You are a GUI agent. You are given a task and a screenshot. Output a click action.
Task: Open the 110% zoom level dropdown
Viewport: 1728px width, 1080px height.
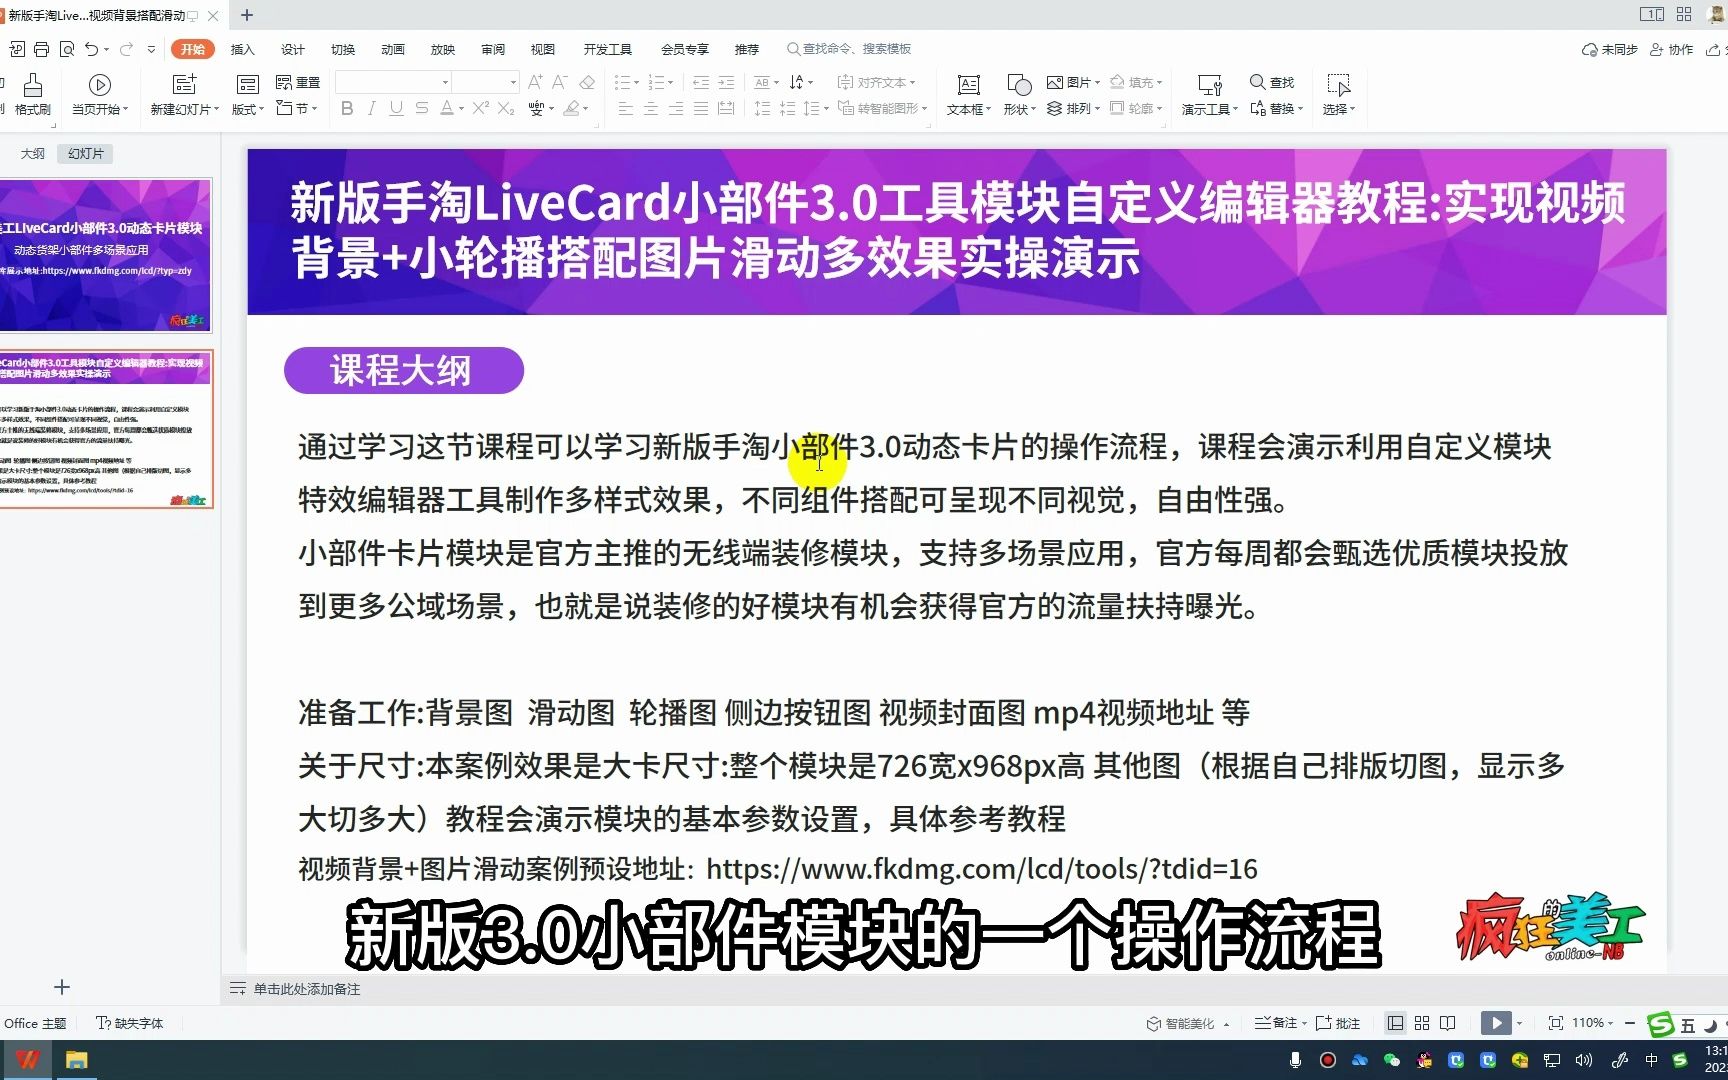click(1592, 1023)
